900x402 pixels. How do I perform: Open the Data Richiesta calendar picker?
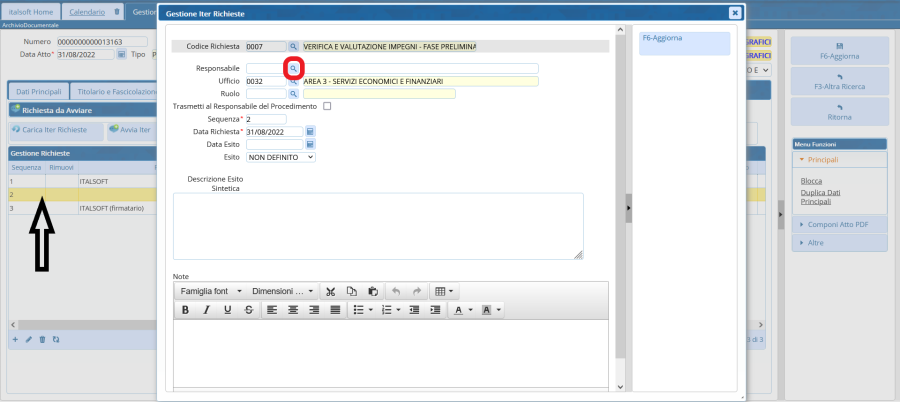coord(310,132)
